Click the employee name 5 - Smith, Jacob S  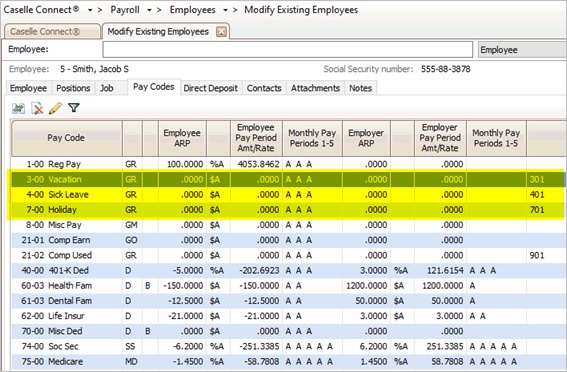(94, 69)
